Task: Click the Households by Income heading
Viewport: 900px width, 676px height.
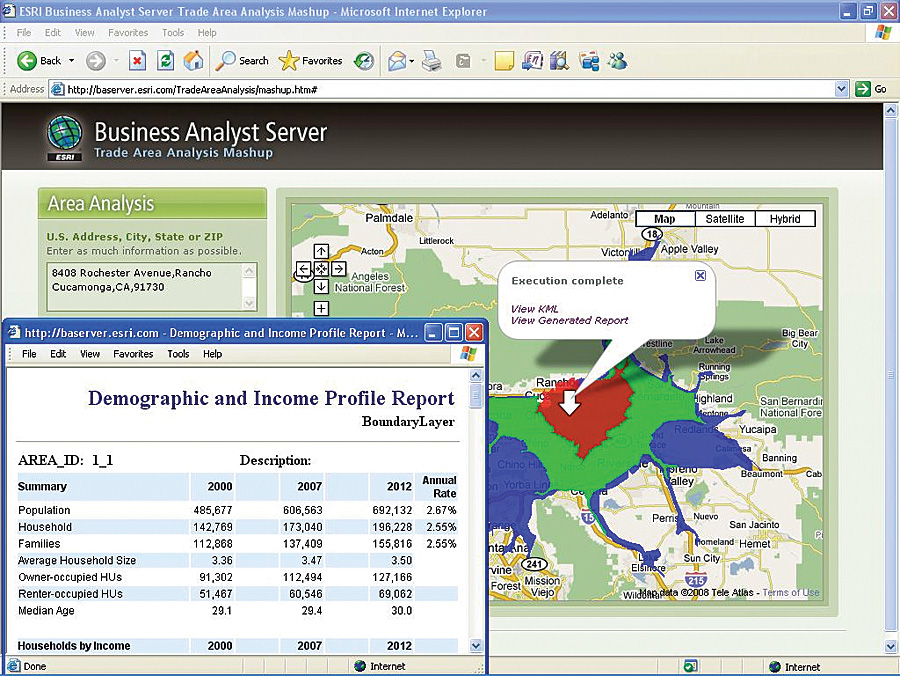Action: 73,646
